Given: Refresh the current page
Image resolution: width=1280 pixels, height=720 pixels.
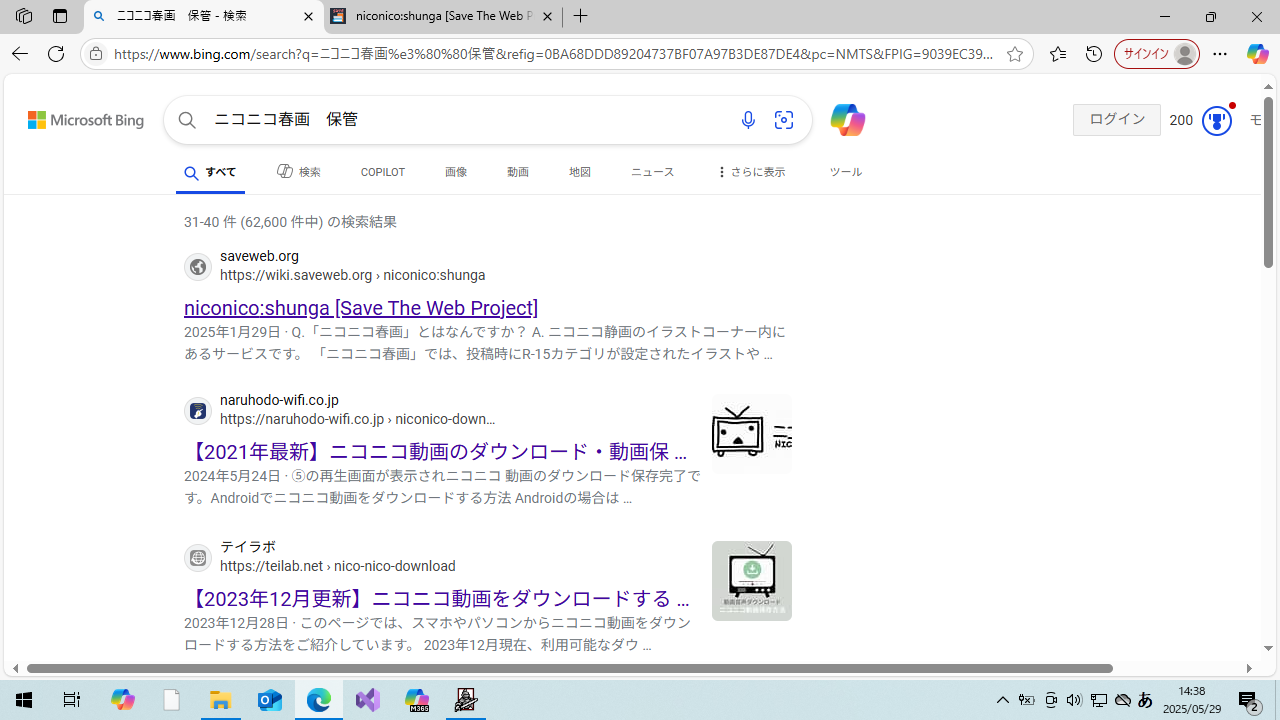Looking at the screenshot, I should (56, 54).
